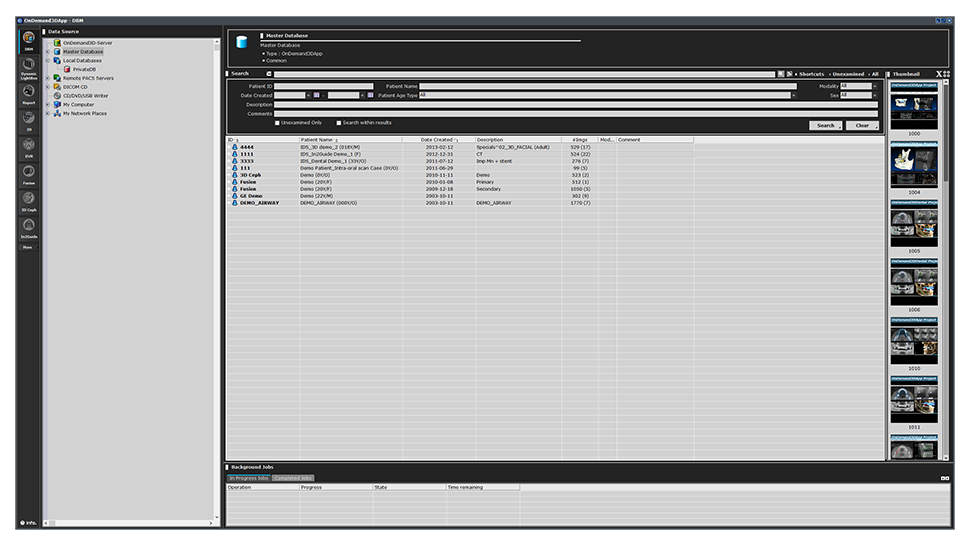
Task: Click the Operation column header in jobs
Action: (x=263, y=487)
